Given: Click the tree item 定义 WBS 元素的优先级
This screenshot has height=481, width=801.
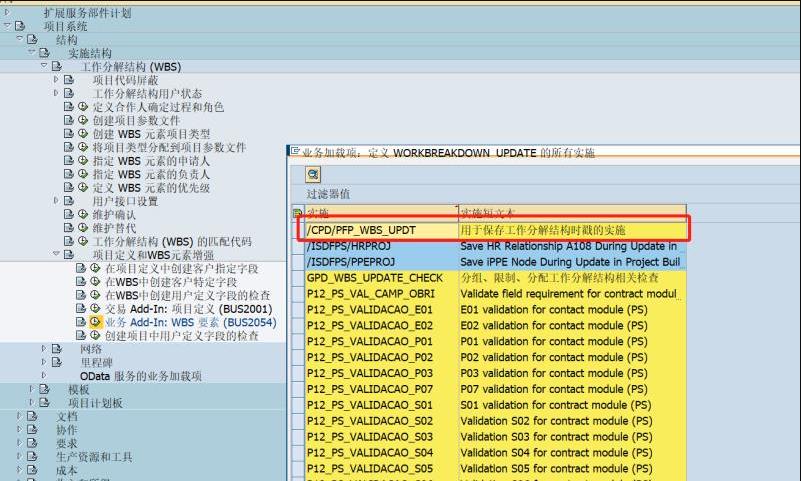Looking at the screenshot, I should click(151, 188).
